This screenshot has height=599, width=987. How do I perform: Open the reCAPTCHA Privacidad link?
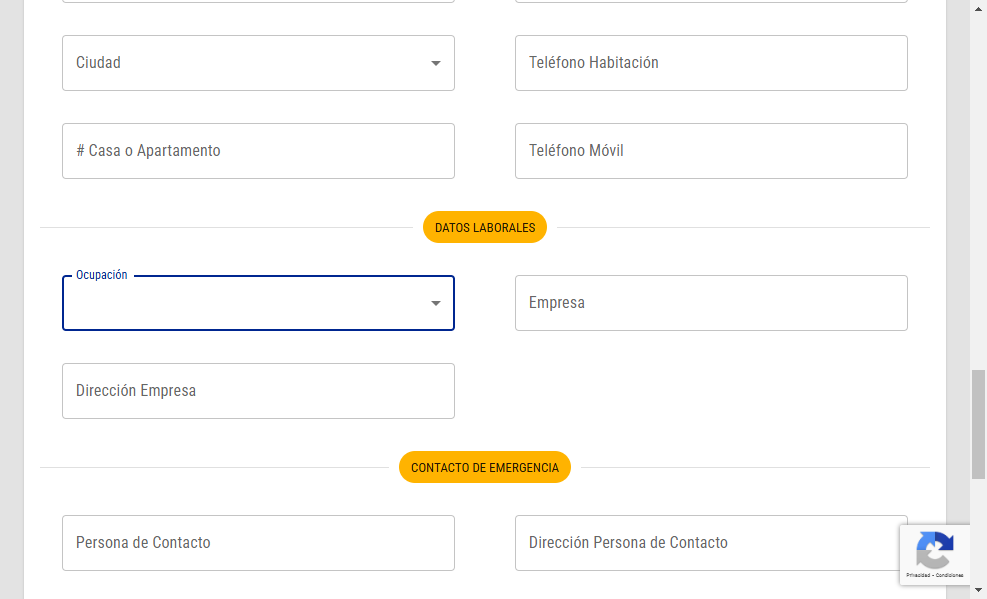tap(918, 575)
